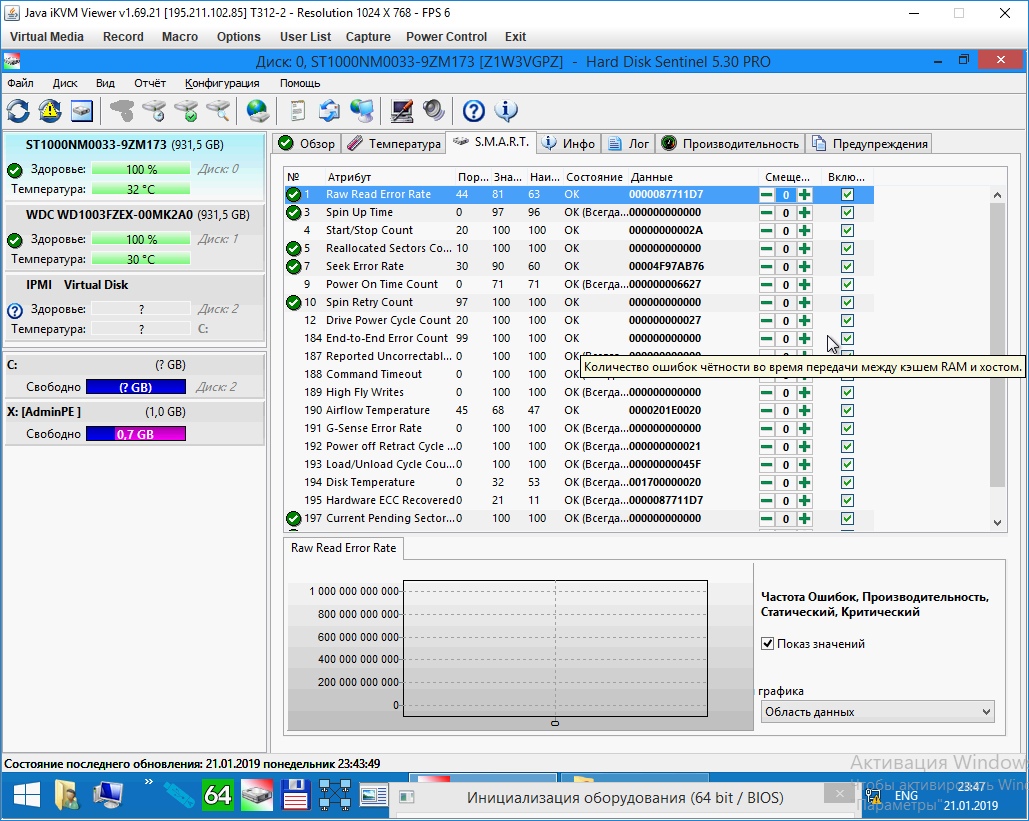The image size is (1029, 821).
Task: Click the blue info bubble toolbar icon
Action: 505,111
